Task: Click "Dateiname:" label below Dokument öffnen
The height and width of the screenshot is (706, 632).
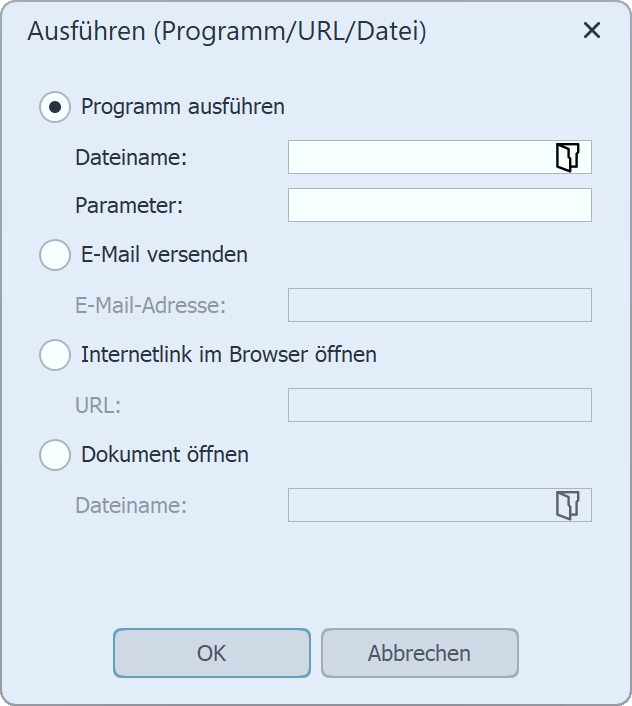Action: point(131,506)
